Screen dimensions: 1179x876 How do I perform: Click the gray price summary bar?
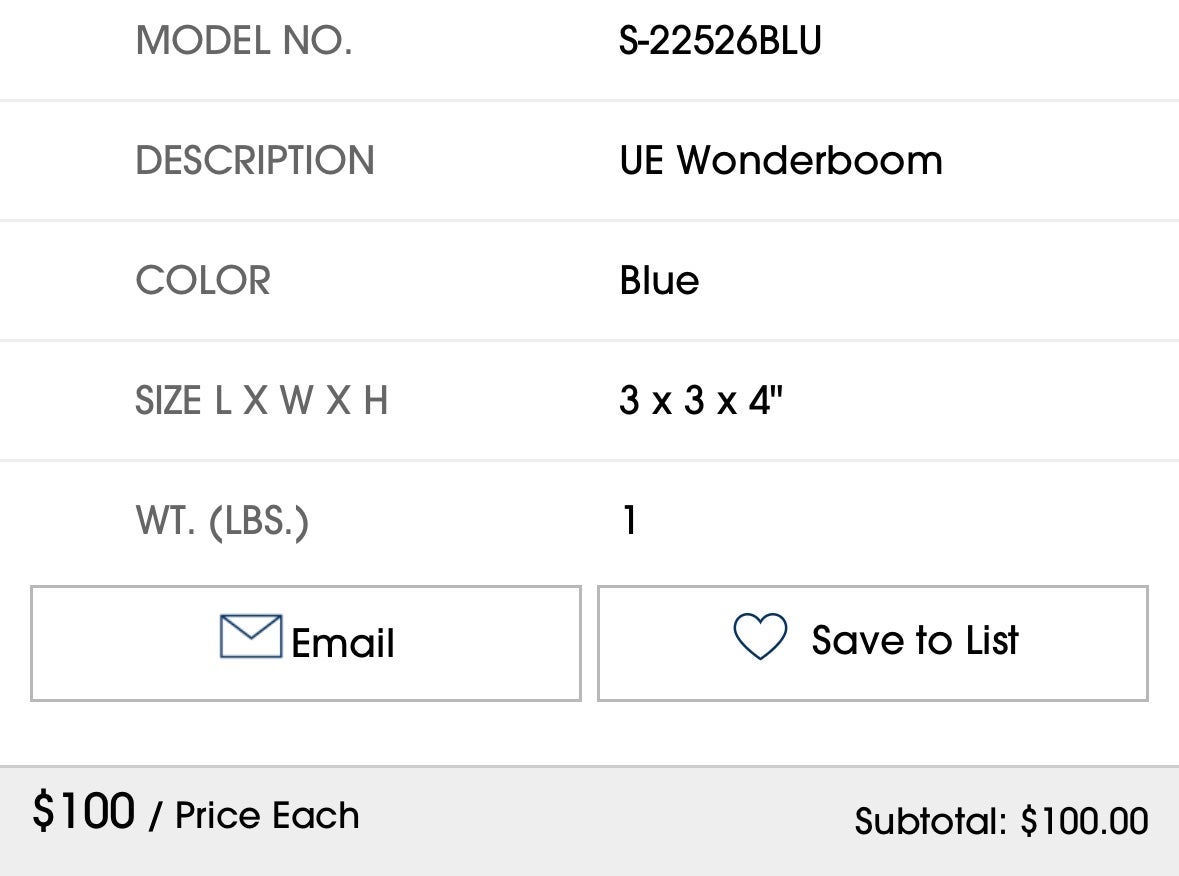point(590,821)
